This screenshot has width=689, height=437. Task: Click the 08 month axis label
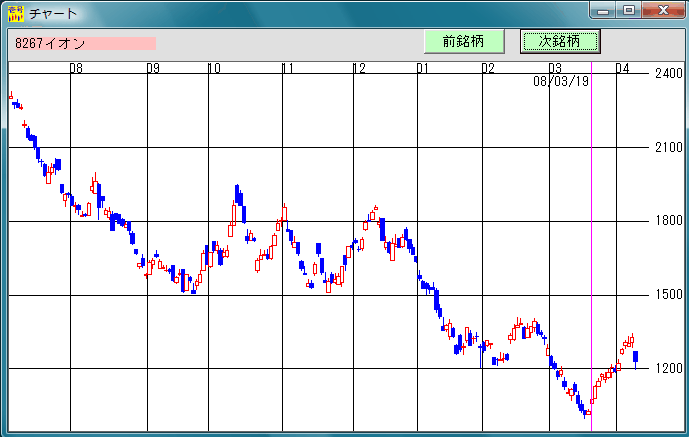pyautogui.click(x=76, y=68)
